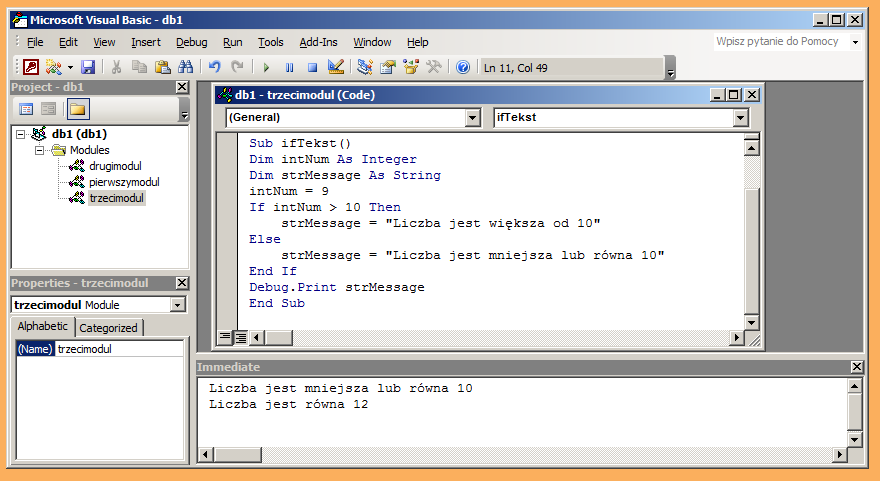Image resolution: width=880 pixels, height=481 pixels.
Task: Click View Object icon in Project panel
Action: pos(49,109)
